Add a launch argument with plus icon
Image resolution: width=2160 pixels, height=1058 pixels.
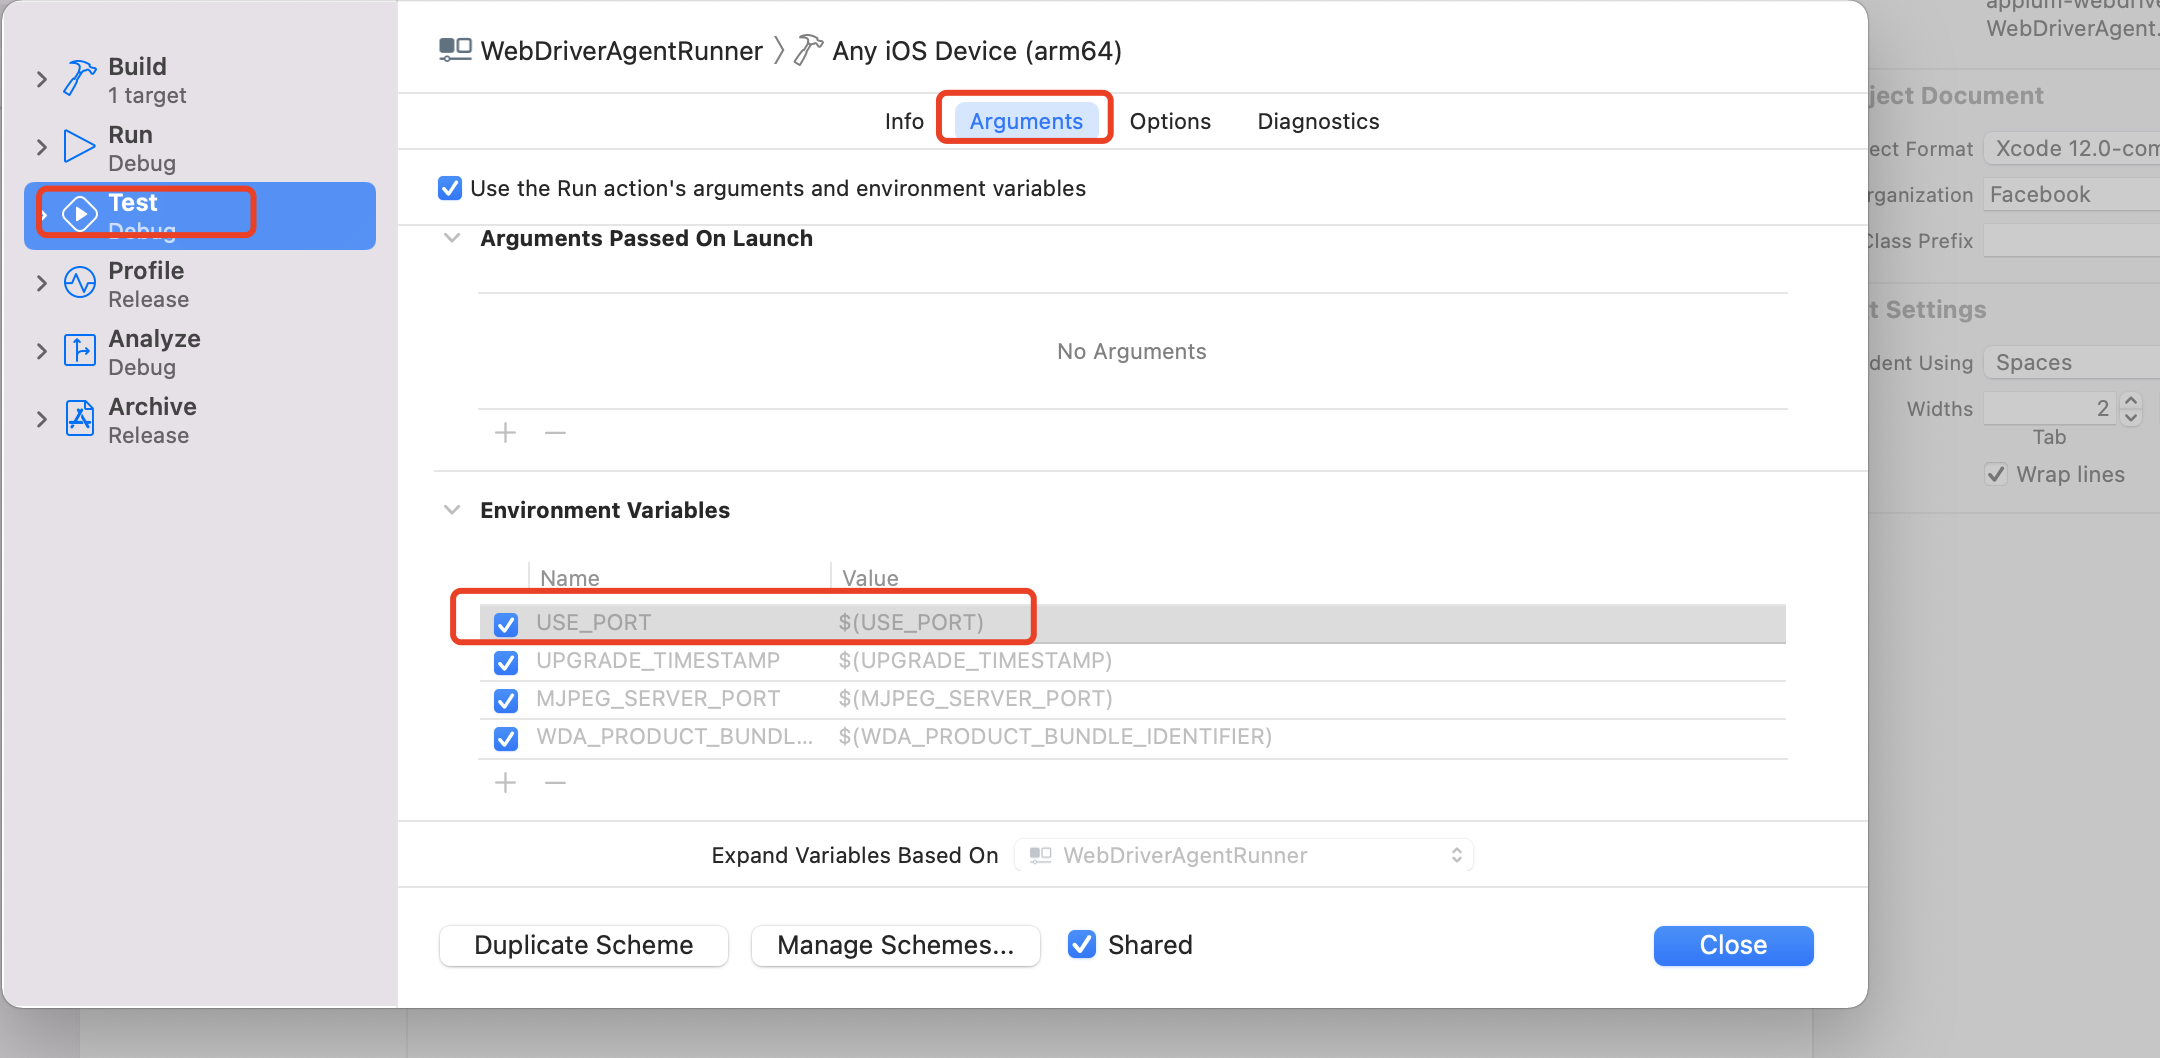click(x=506, y=433)
